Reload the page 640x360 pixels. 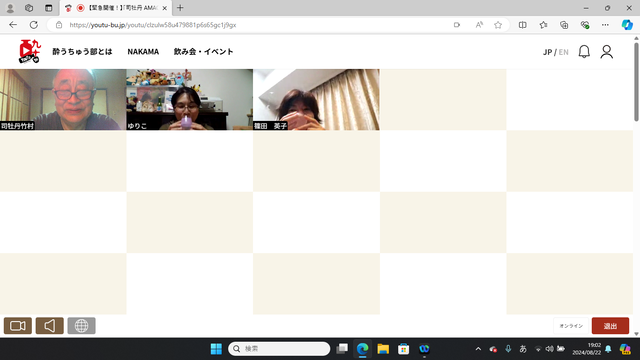(34, 25)
